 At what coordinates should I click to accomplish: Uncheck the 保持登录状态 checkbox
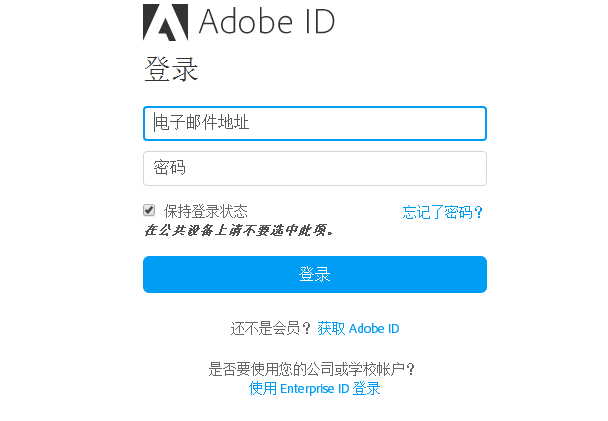tap(149, 210)
